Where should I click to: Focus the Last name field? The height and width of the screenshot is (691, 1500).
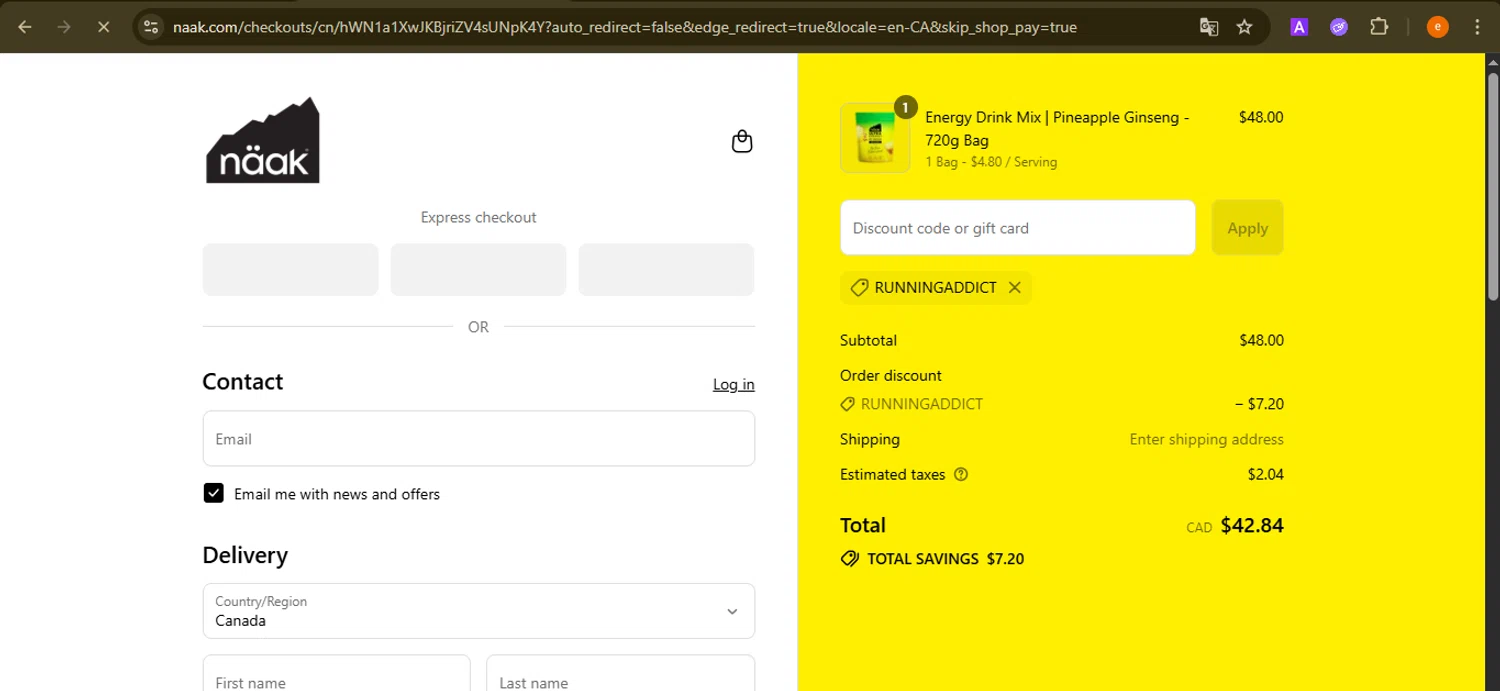[x=620, y=674]
